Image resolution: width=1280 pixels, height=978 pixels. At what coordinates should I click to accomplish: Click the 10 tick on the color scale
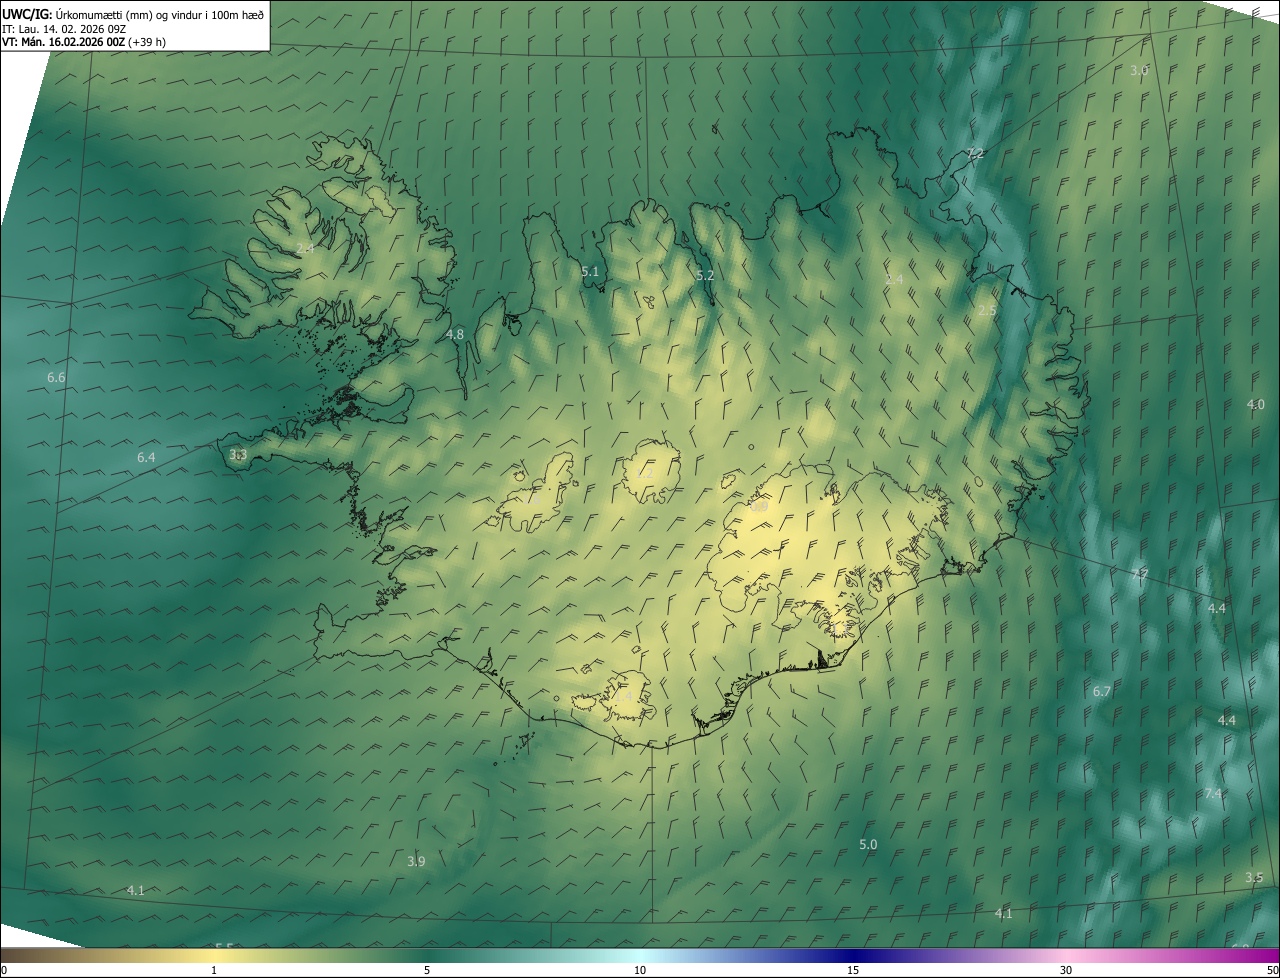[x=640, y=970]
